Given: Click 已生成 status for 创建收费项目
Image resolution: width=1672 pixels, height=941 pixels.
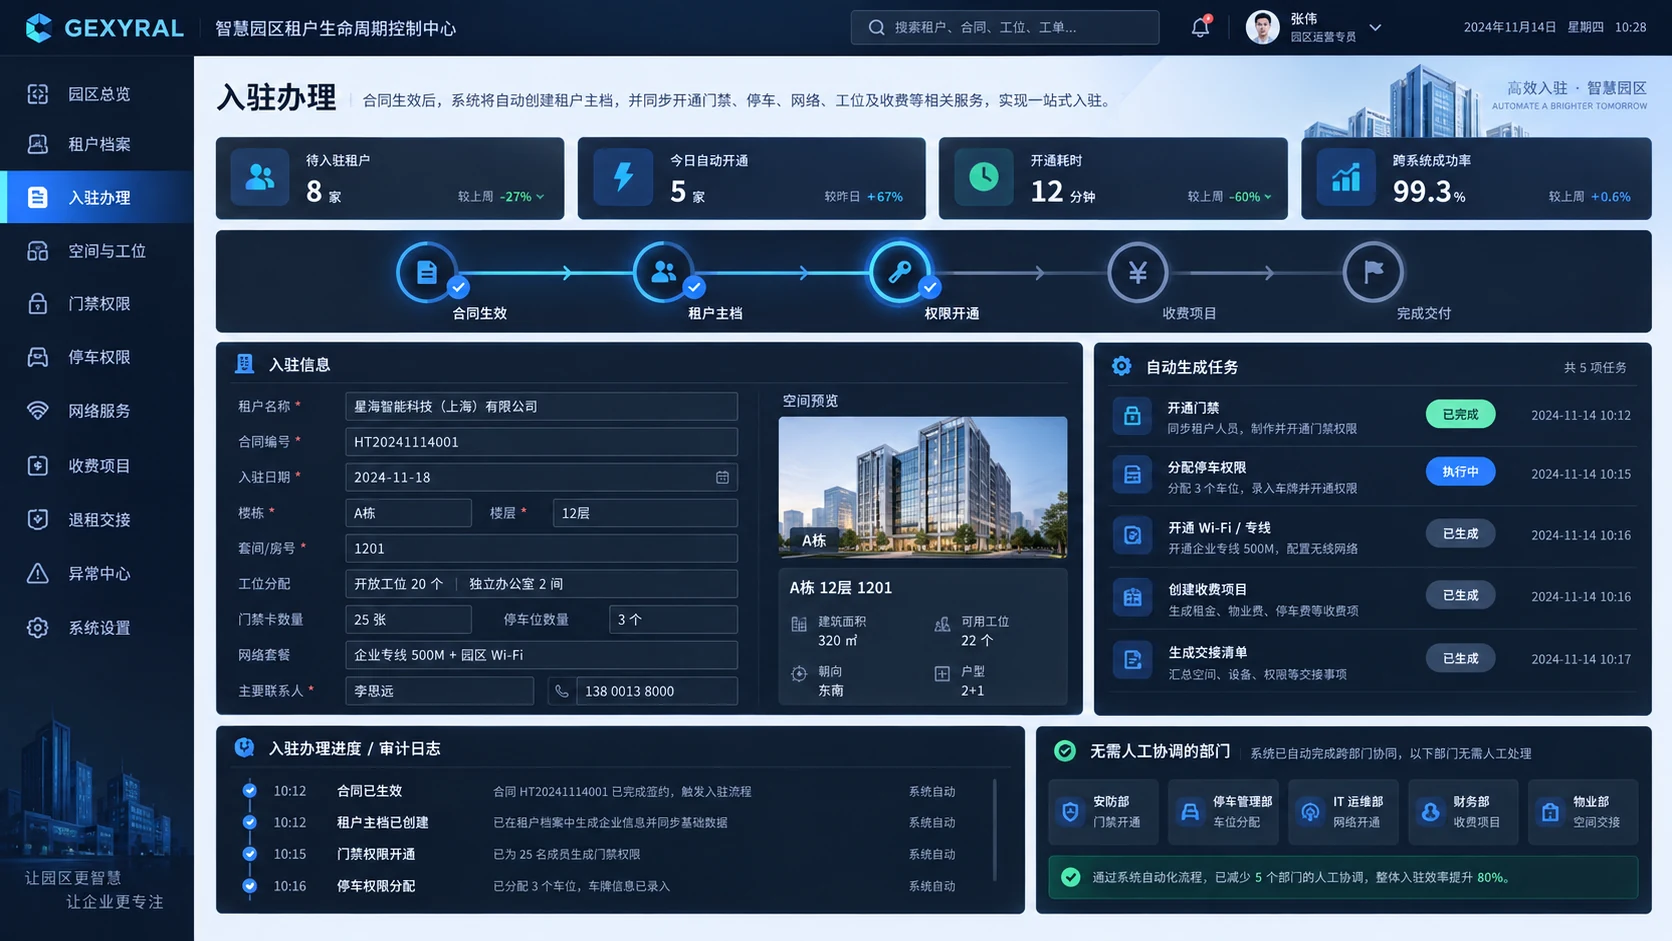Looking at the screenshot, I should (x=1460, y=595).
